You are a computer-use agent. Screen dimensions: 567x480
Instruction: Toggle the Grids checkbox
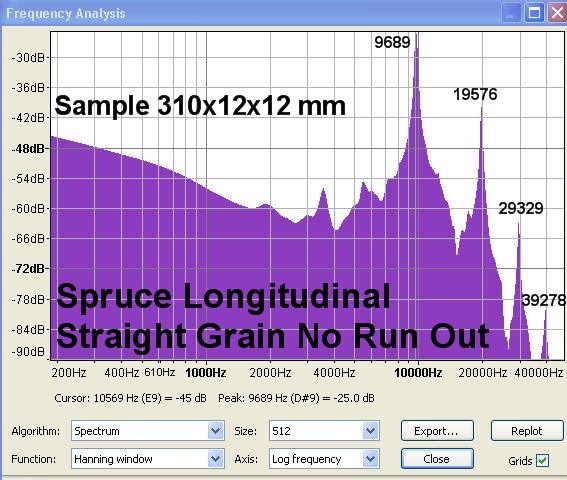coord(542,460)
